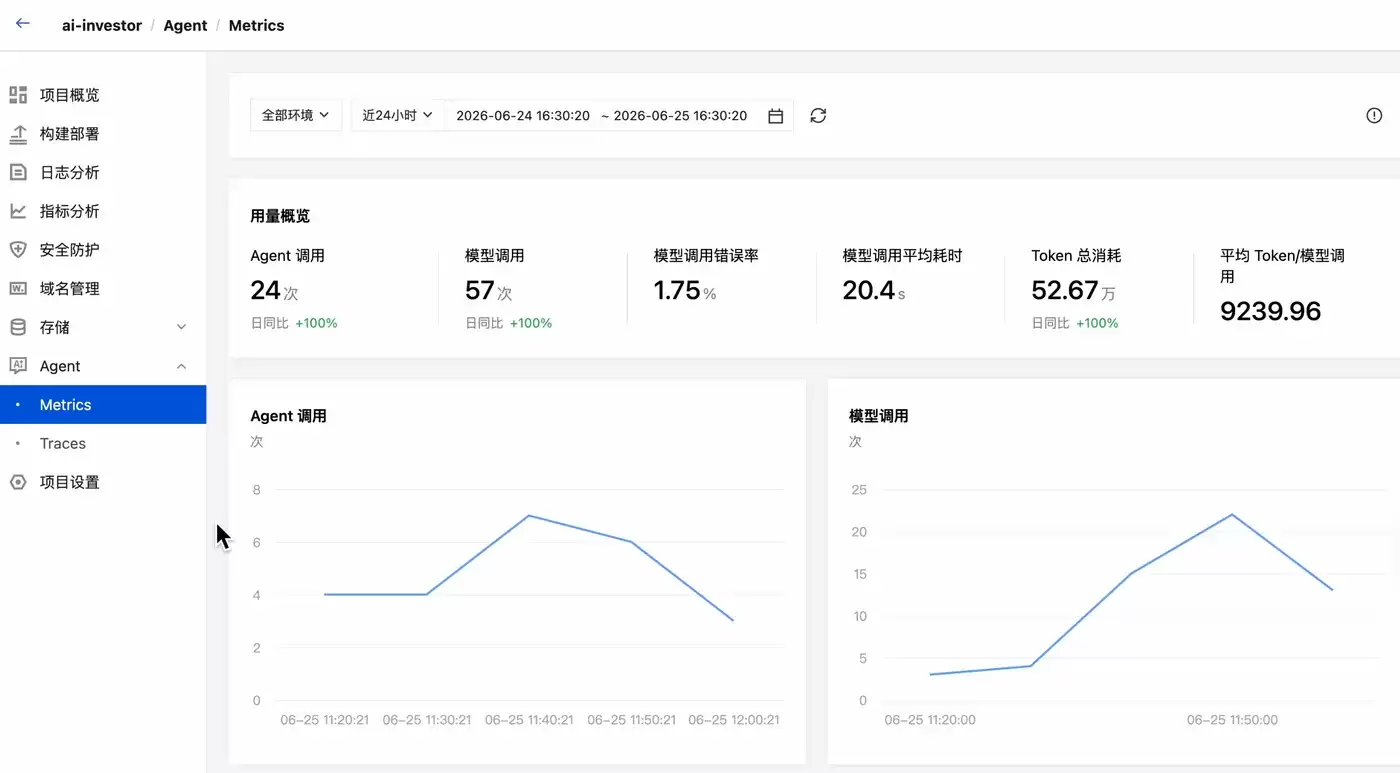Image resolution: width=1400 pixels, height=773 pixels.
Task: Click the end date 2026-06-25 16:30:20 field
Action: (x=680, y=116)
